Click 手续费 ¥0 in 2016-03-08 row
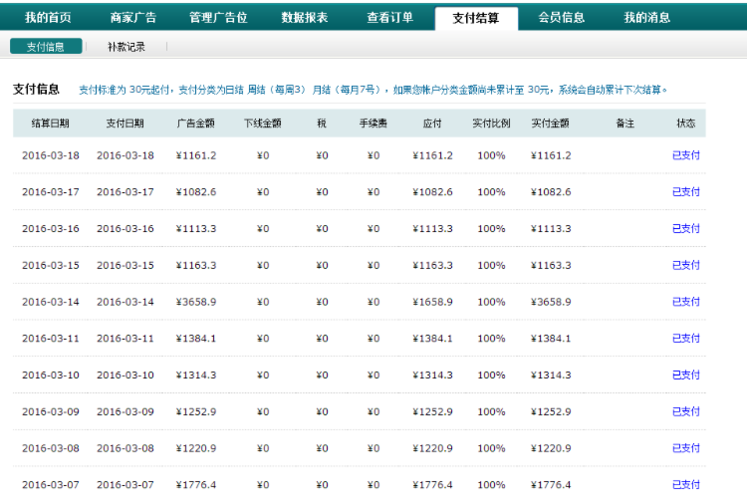The height and width of the screenshot is (500, 747). pos(374,448)
